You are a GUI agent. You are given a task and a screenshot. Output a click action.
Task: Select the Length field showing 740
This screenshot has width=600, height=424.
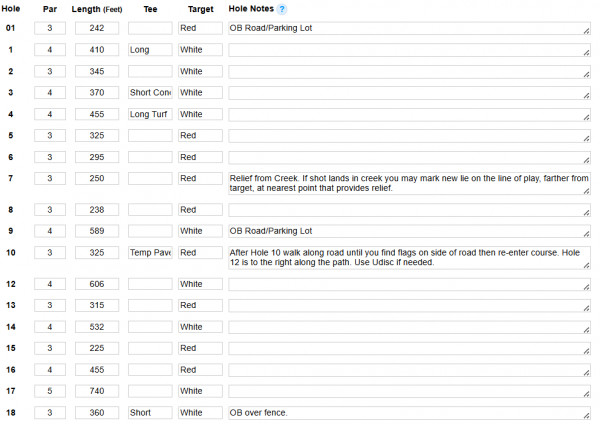point(97,391)
